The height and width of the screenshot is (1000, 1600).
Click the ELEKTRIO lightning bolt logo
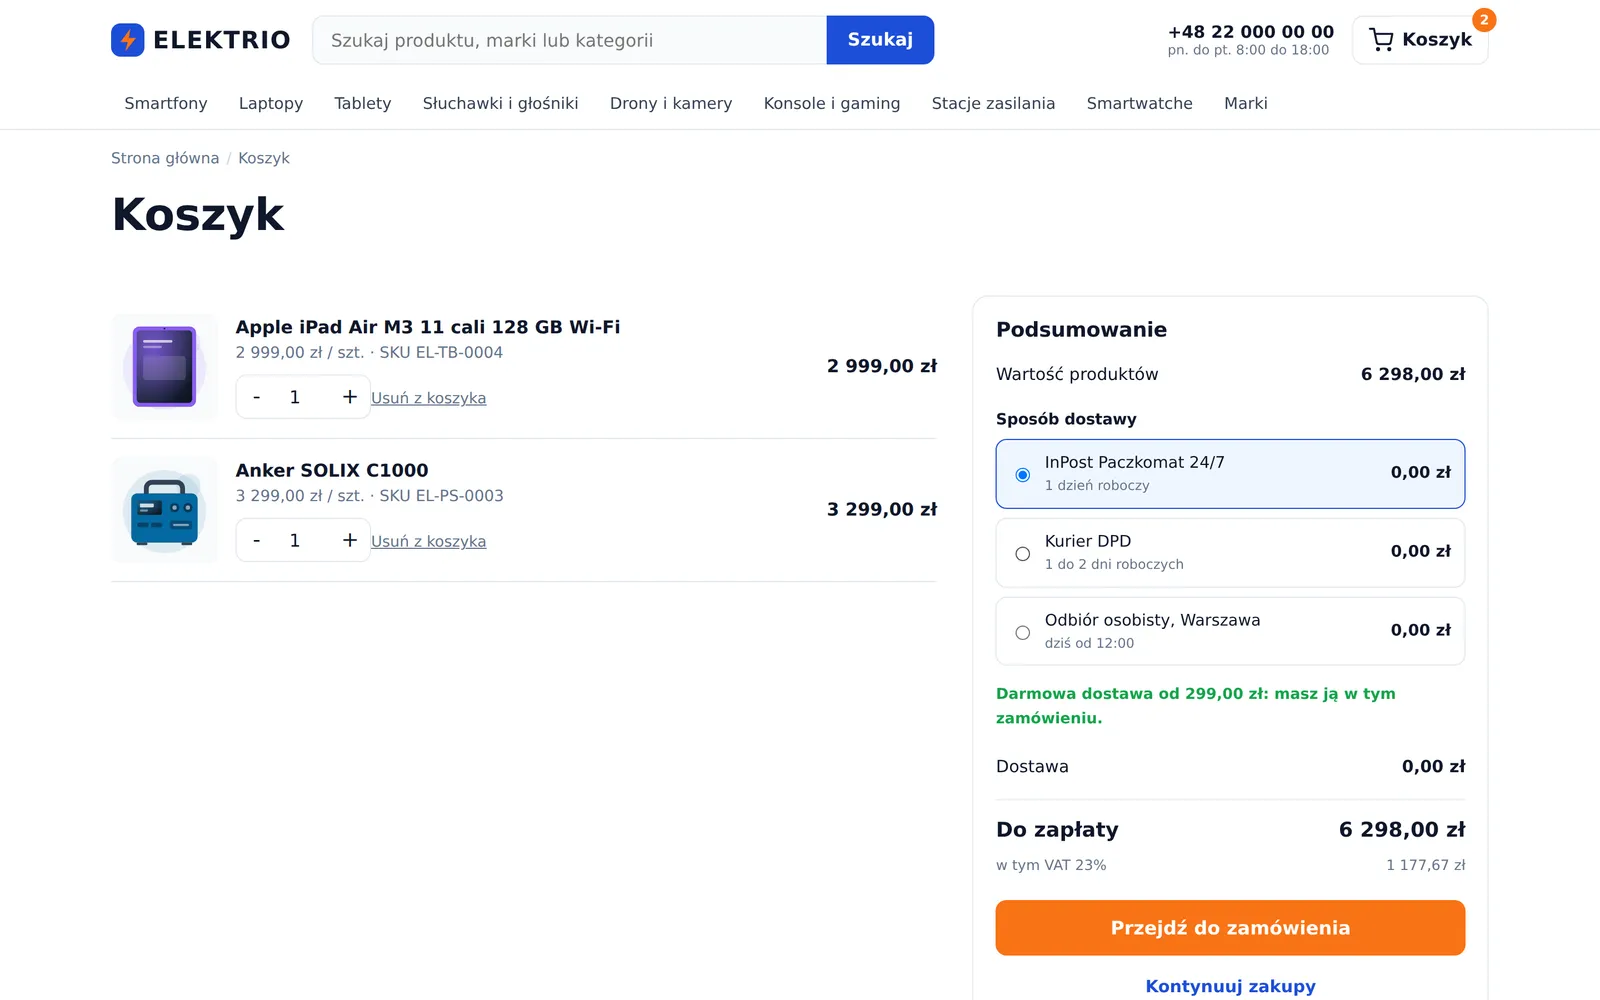click(128, 40)
